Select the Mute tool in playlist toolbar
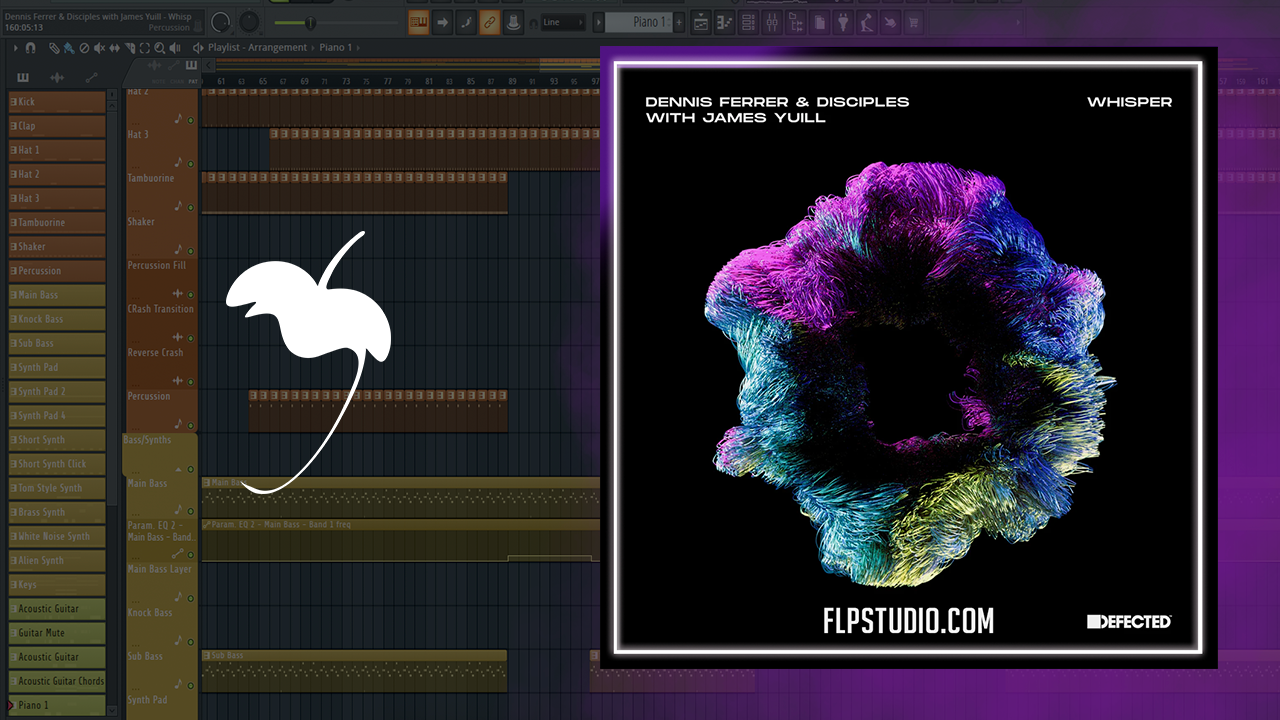The image size is (1280, 720). [x=99, y=47]
